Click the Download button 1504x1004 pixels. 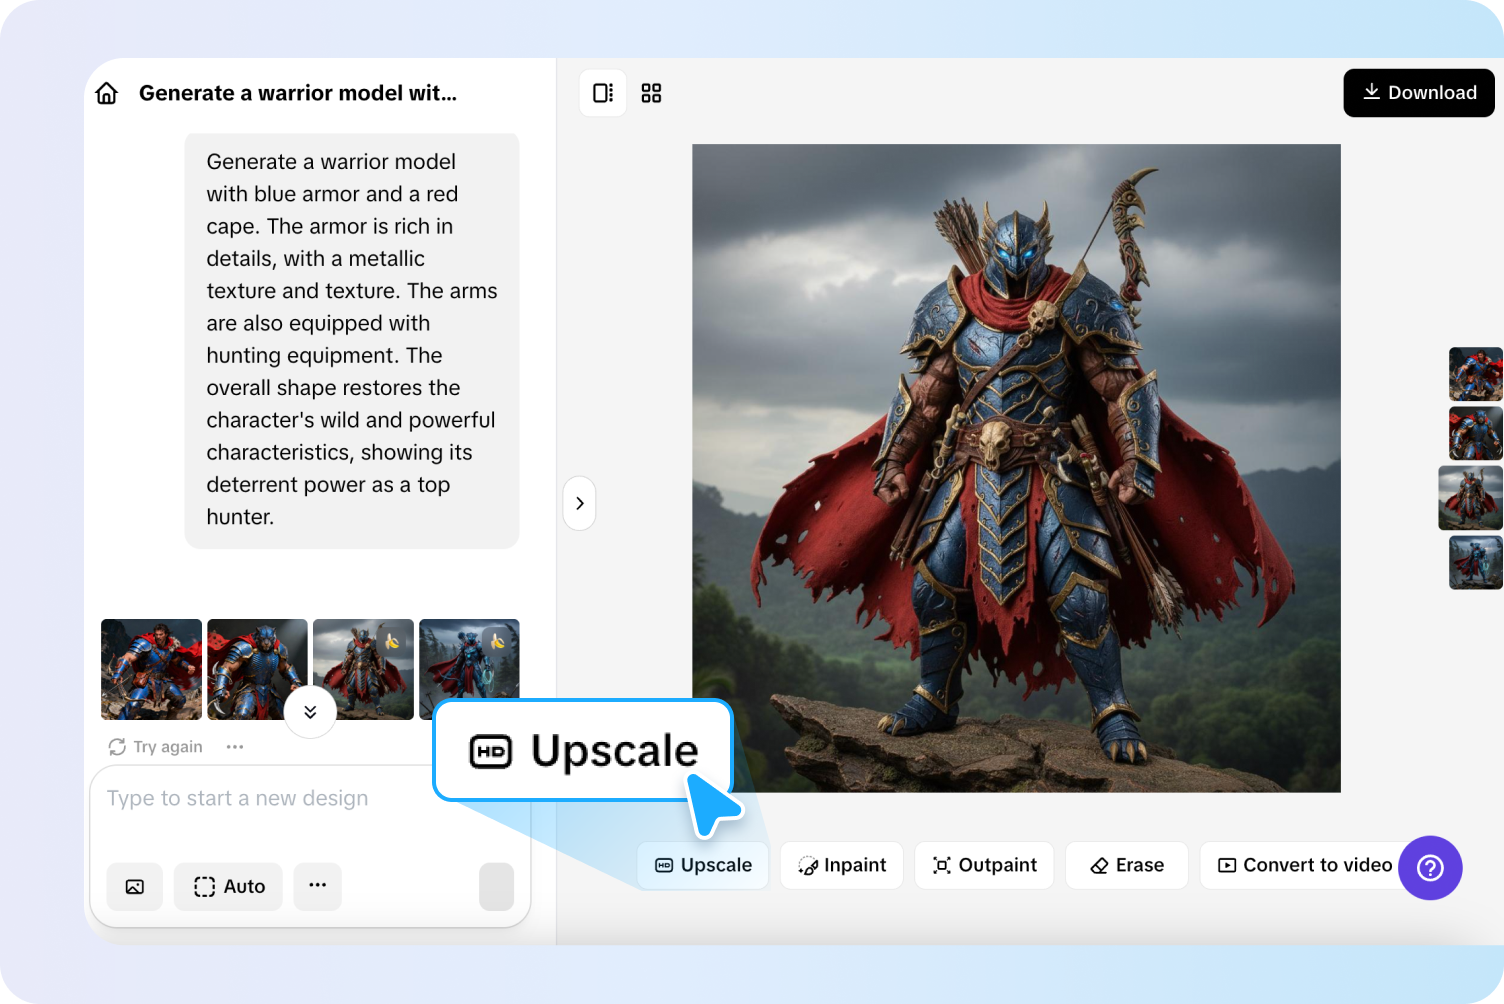pos(1418,93)
